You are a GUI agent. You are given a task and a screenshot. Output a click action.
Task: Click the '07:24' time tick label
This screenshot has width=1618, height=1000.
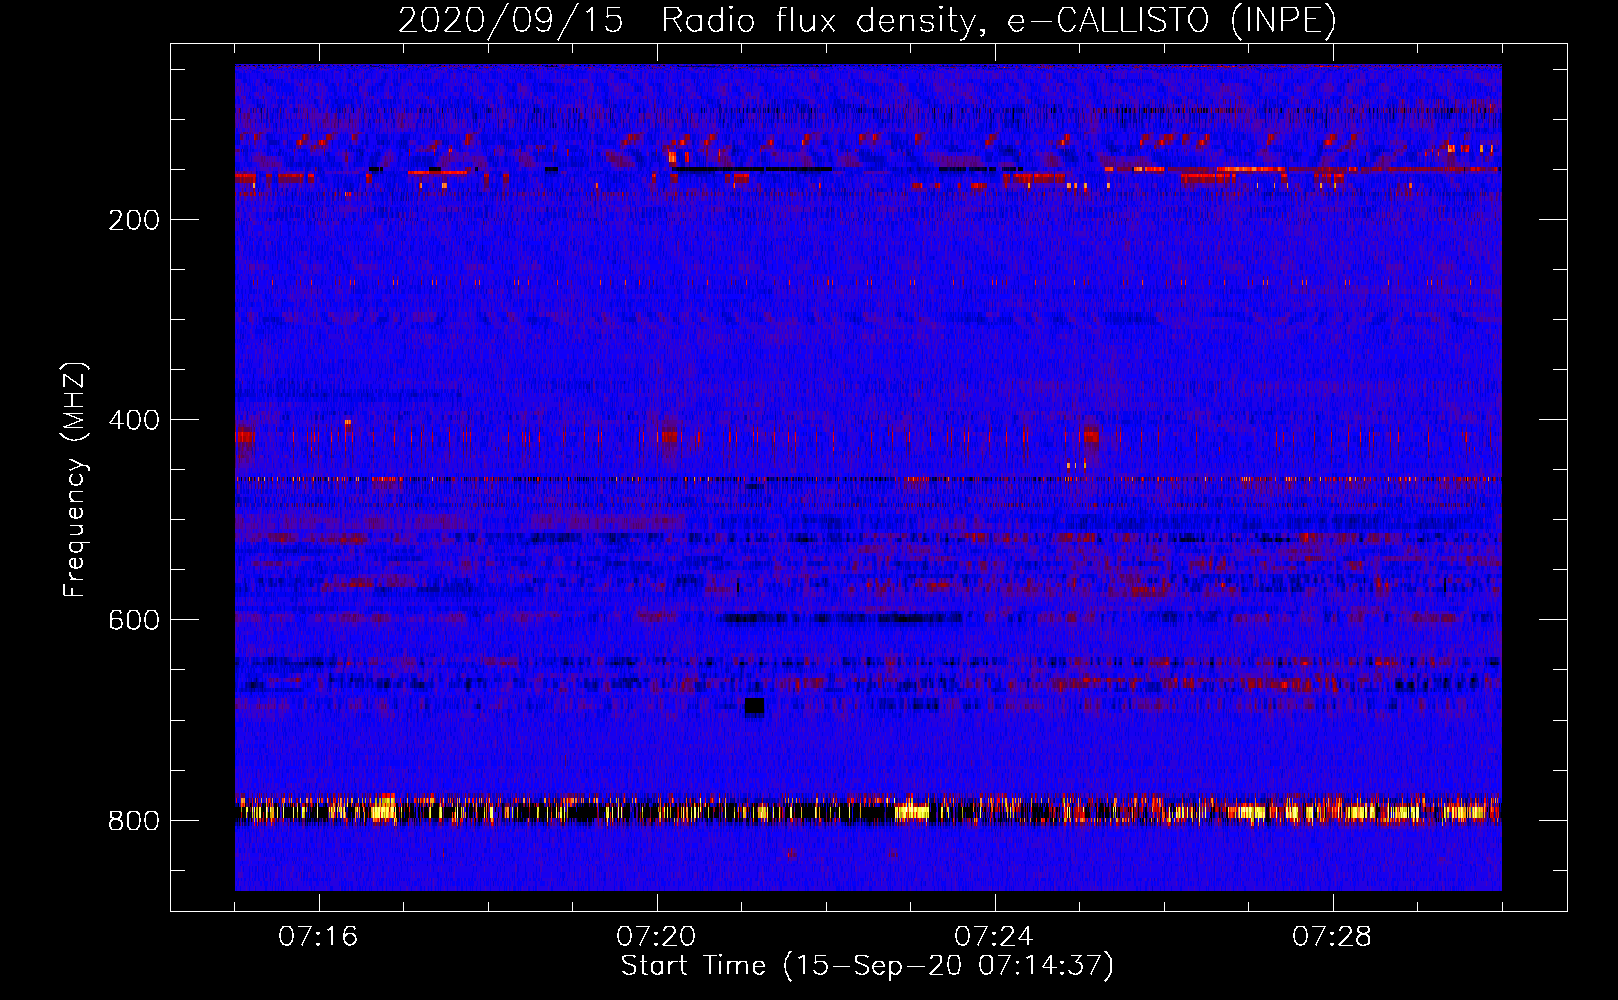[x=994, y=936]
